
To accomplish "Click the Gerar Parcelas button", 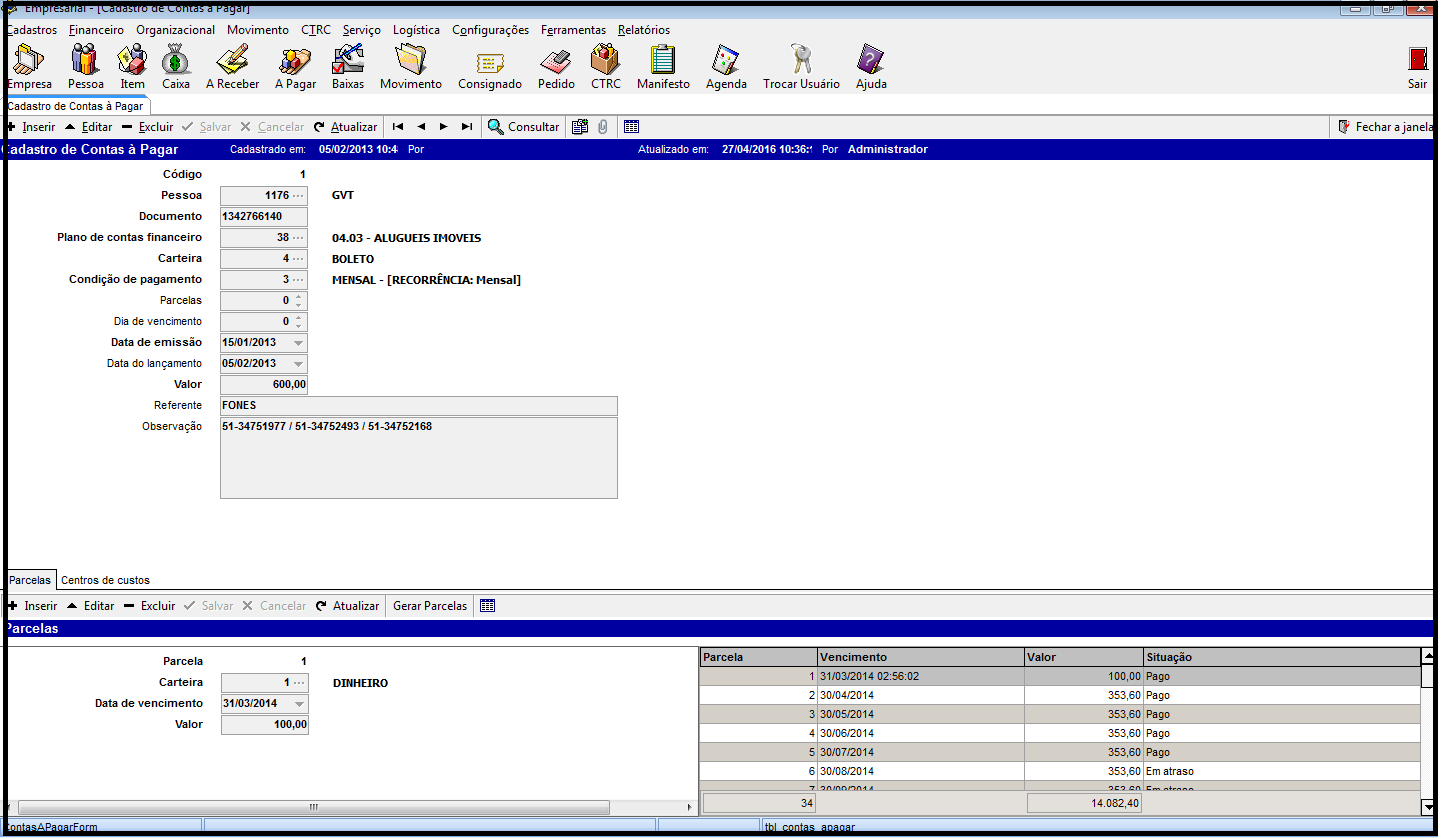I will click(429, 606).
